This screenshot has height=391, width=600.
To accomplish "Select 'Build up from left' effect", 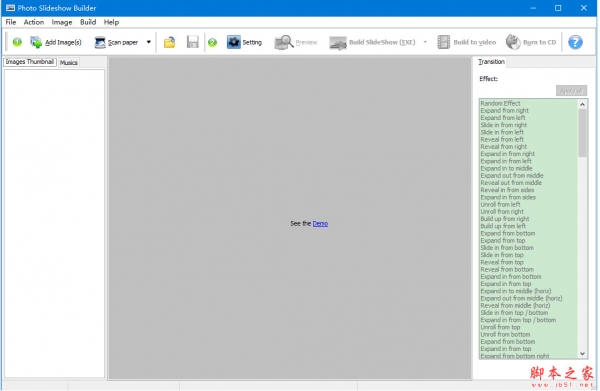I will tap(503, 226).
